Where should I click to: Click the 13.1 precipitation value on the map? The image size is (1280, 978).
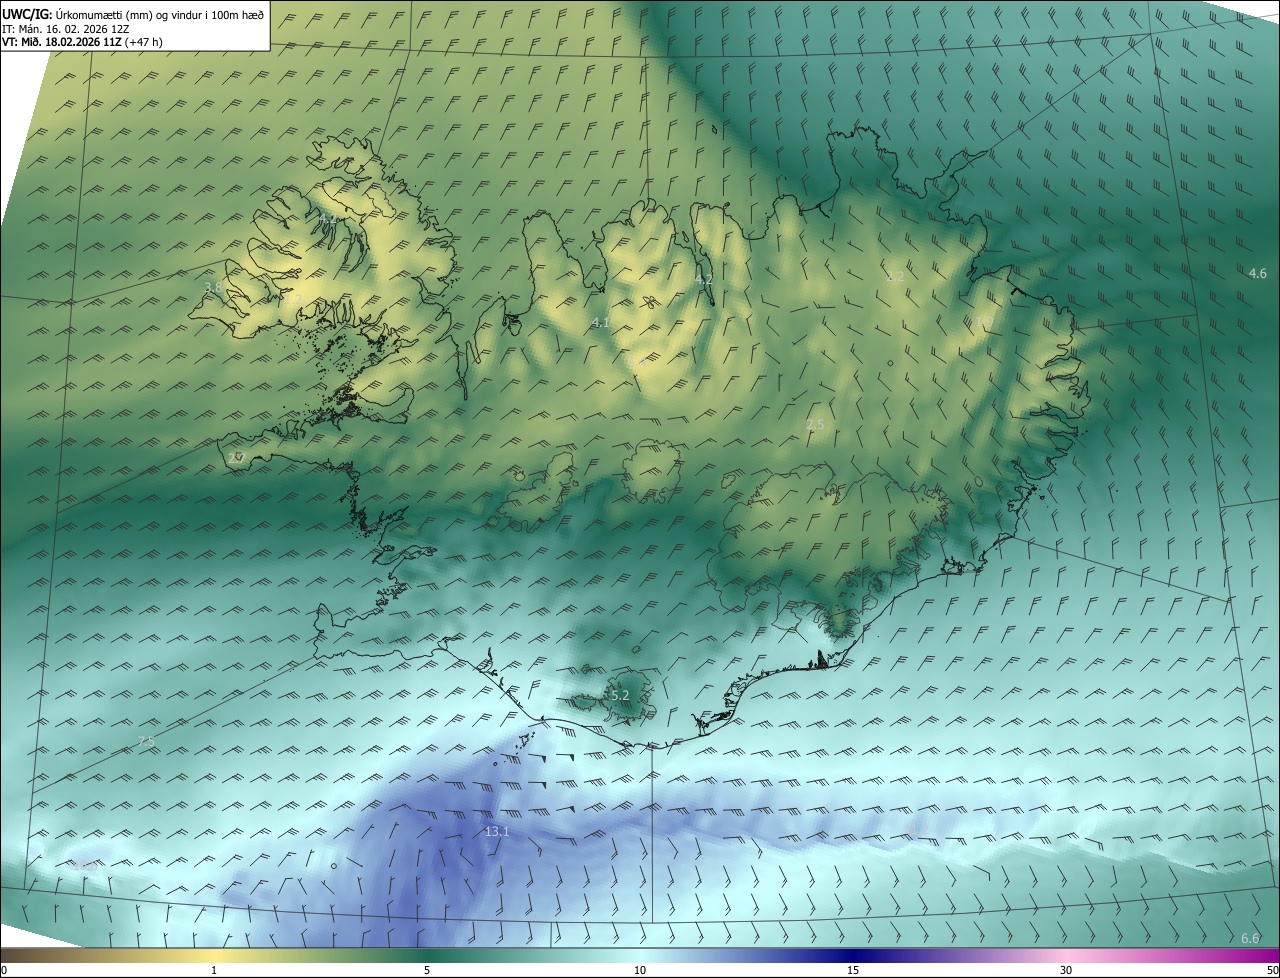pos(497,832)
